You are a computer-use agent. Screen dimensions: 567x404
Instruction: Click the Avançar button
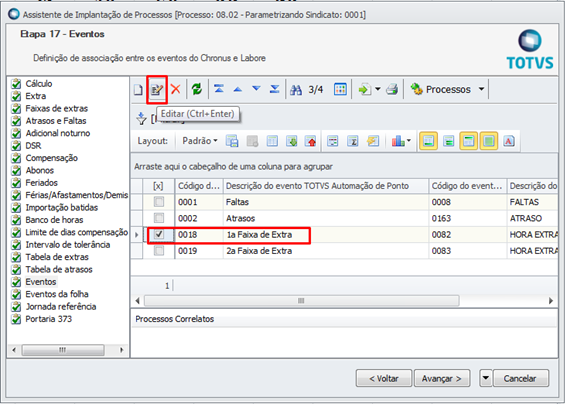coord(442,378)
